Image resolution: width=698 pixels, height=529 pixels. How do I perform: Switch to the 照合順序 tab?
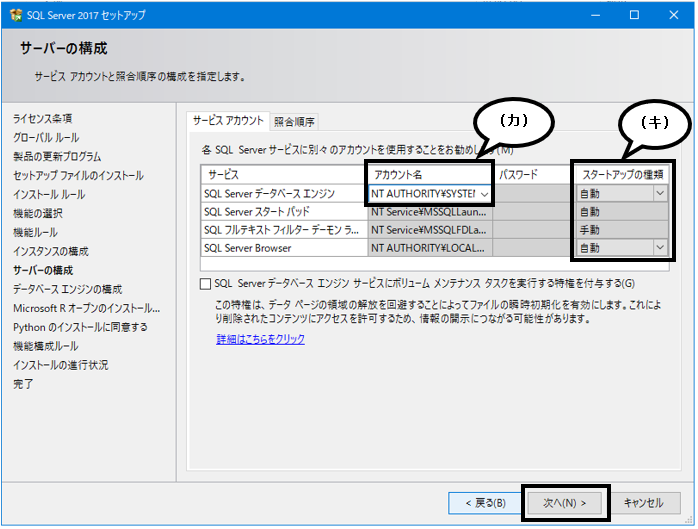[294, 122]
